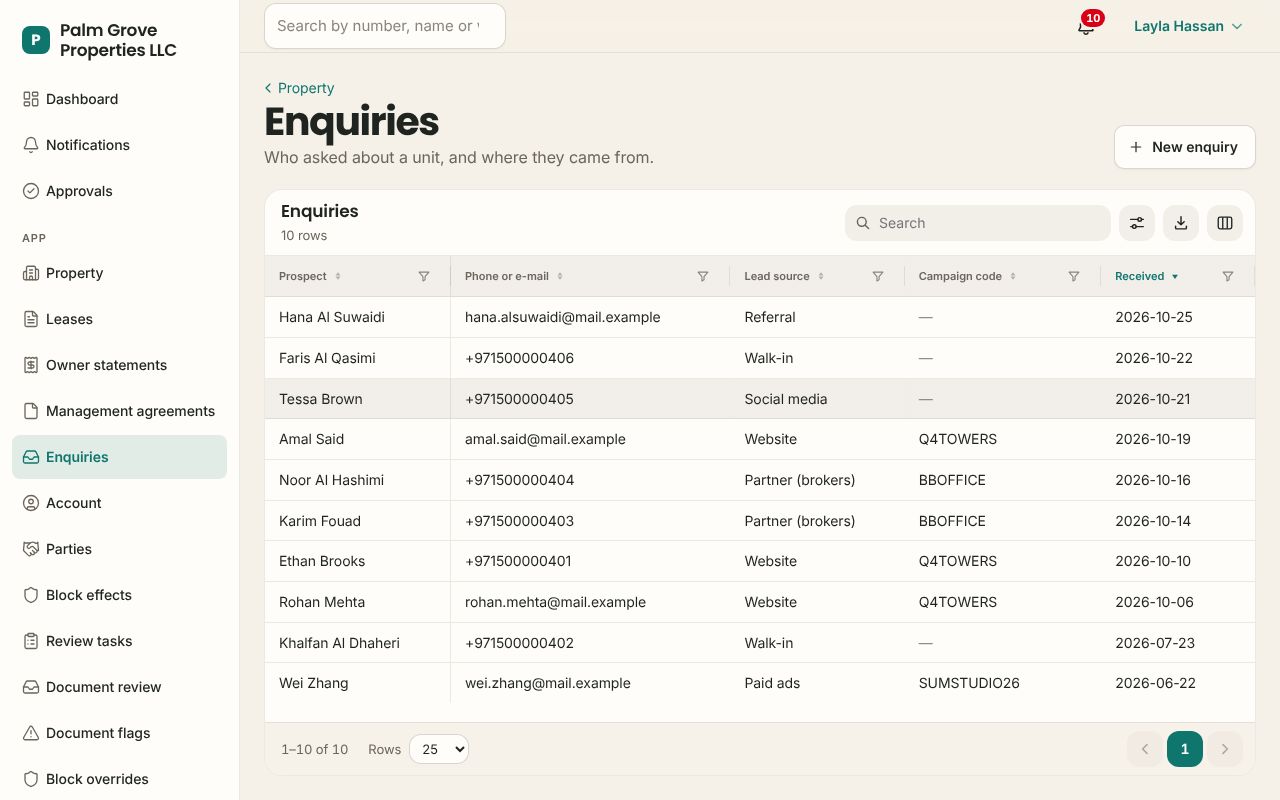Click next page arrow button

(x=1225, y=749)
